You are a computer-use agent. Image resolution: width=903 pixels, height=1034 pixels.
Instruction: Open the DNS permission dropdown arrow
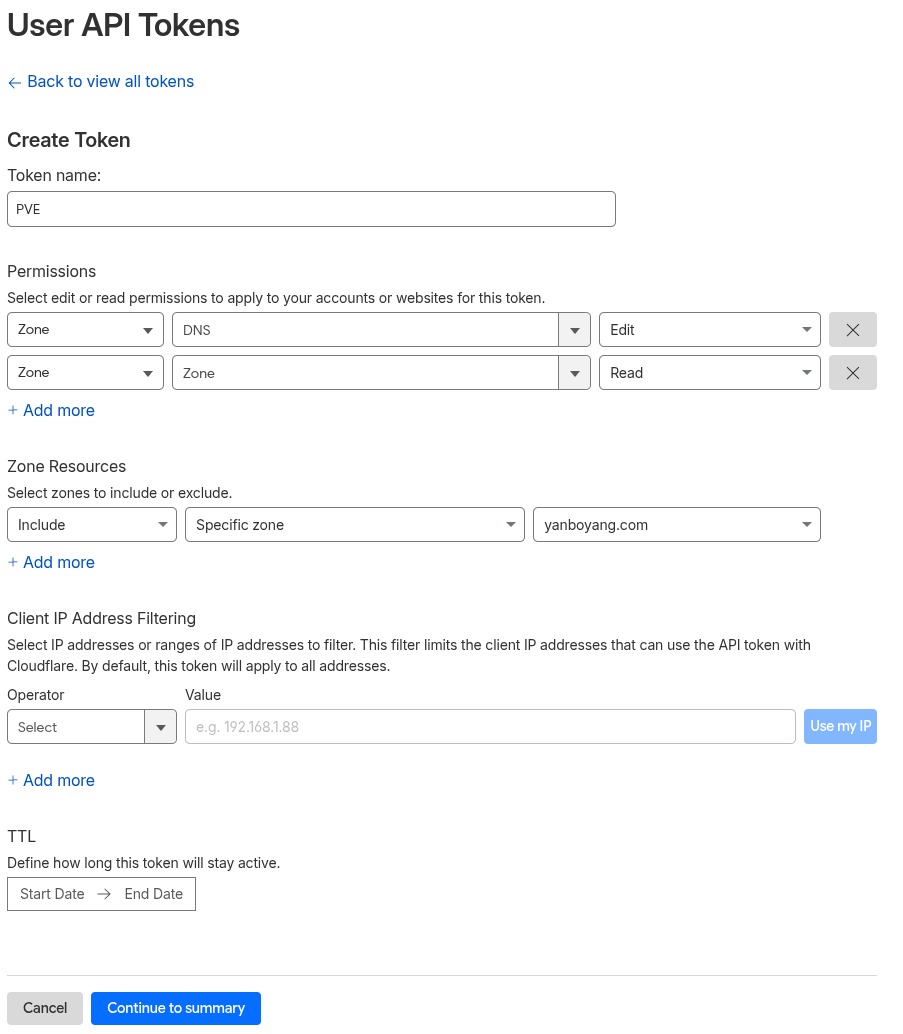tap(574, 330)
